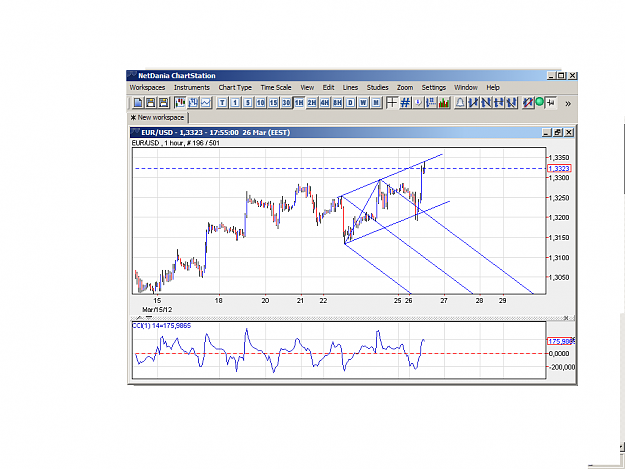625x469 pixels.
Task: Click the save workspace icon
Action: 151,103
